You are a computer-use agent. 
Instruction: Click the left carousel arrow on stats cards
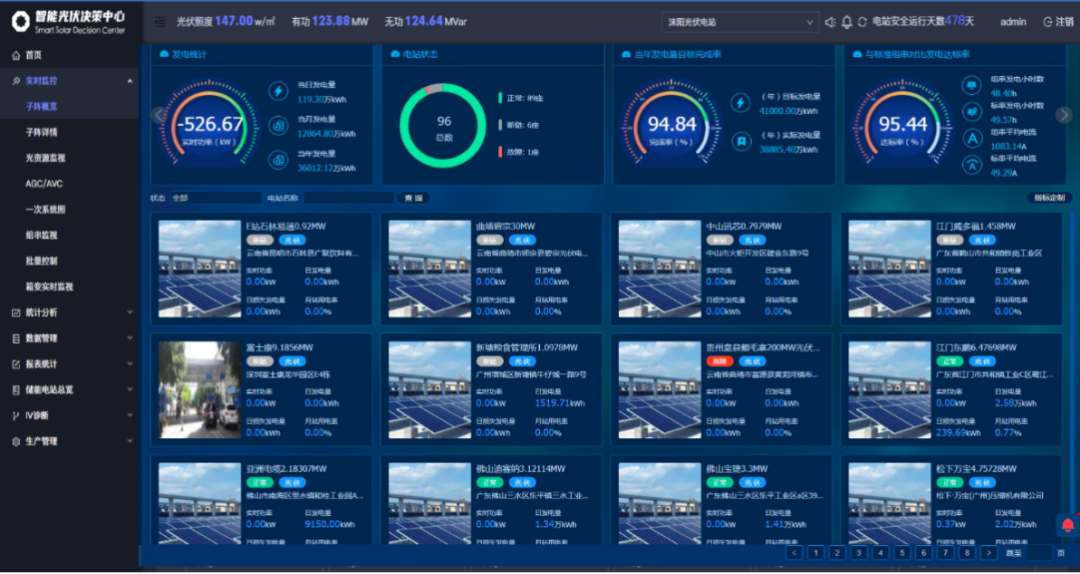tap(157, 115)
